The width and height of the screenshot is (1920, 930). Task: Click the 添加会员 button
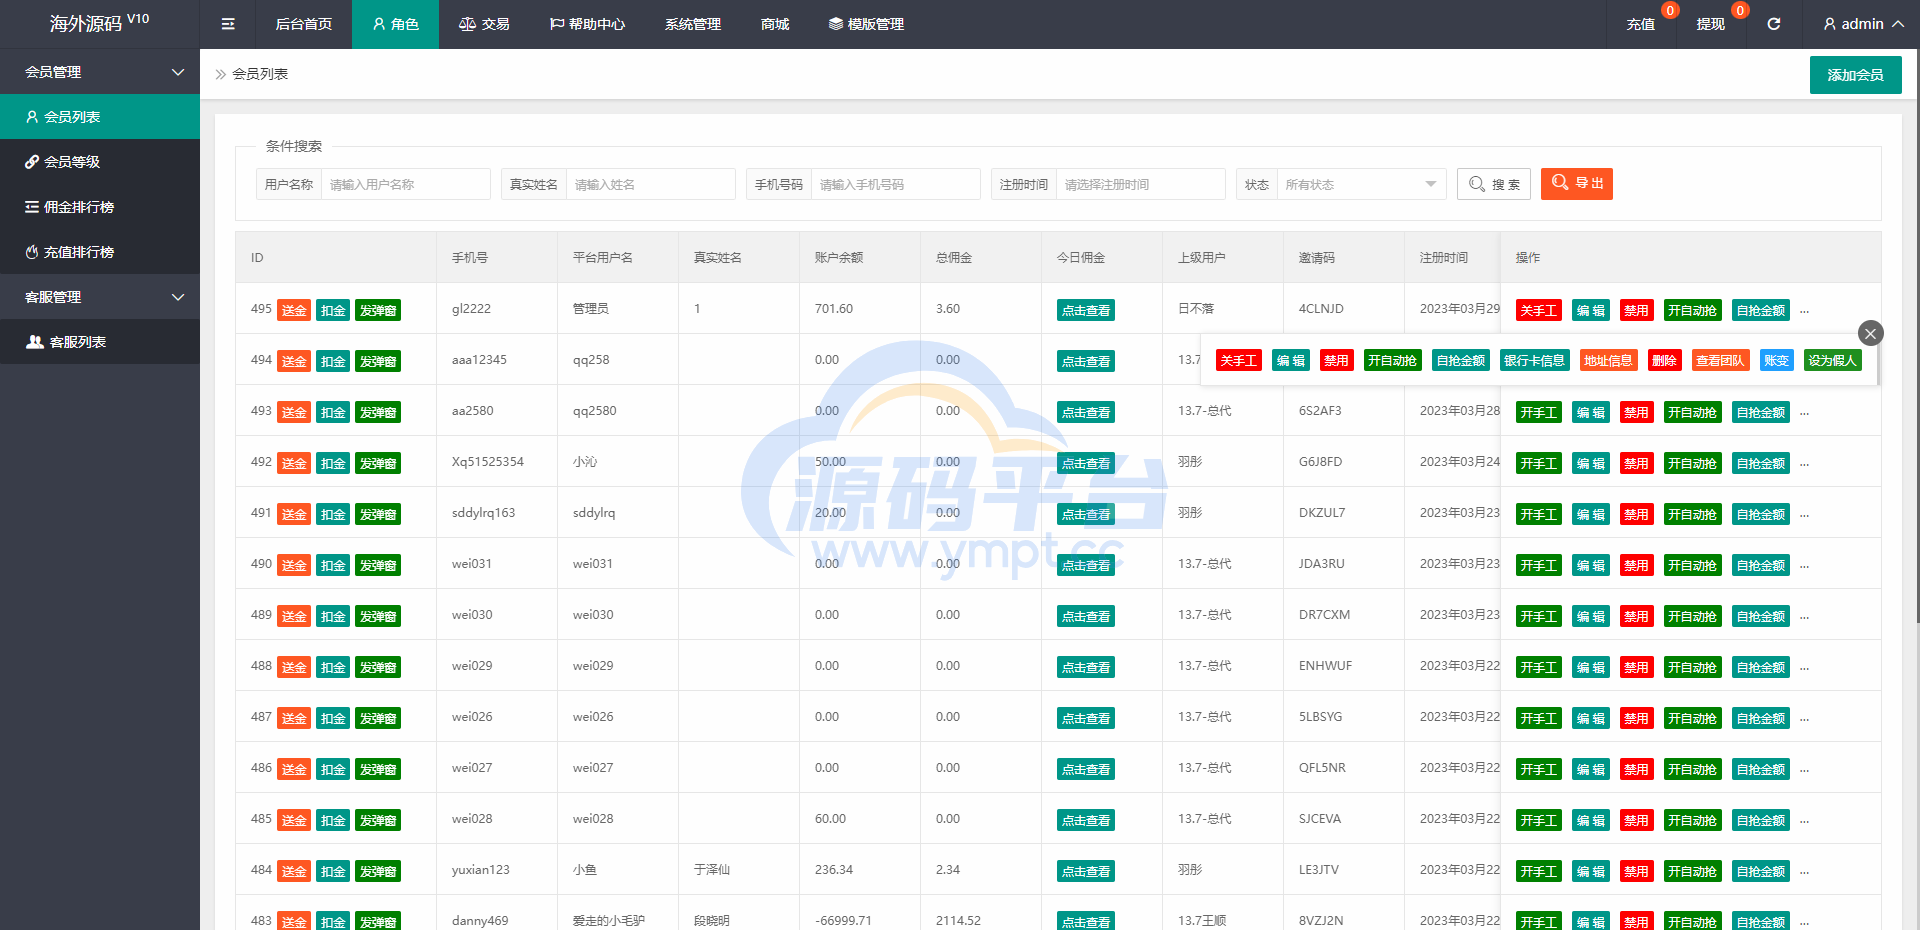coord(1856,75)
